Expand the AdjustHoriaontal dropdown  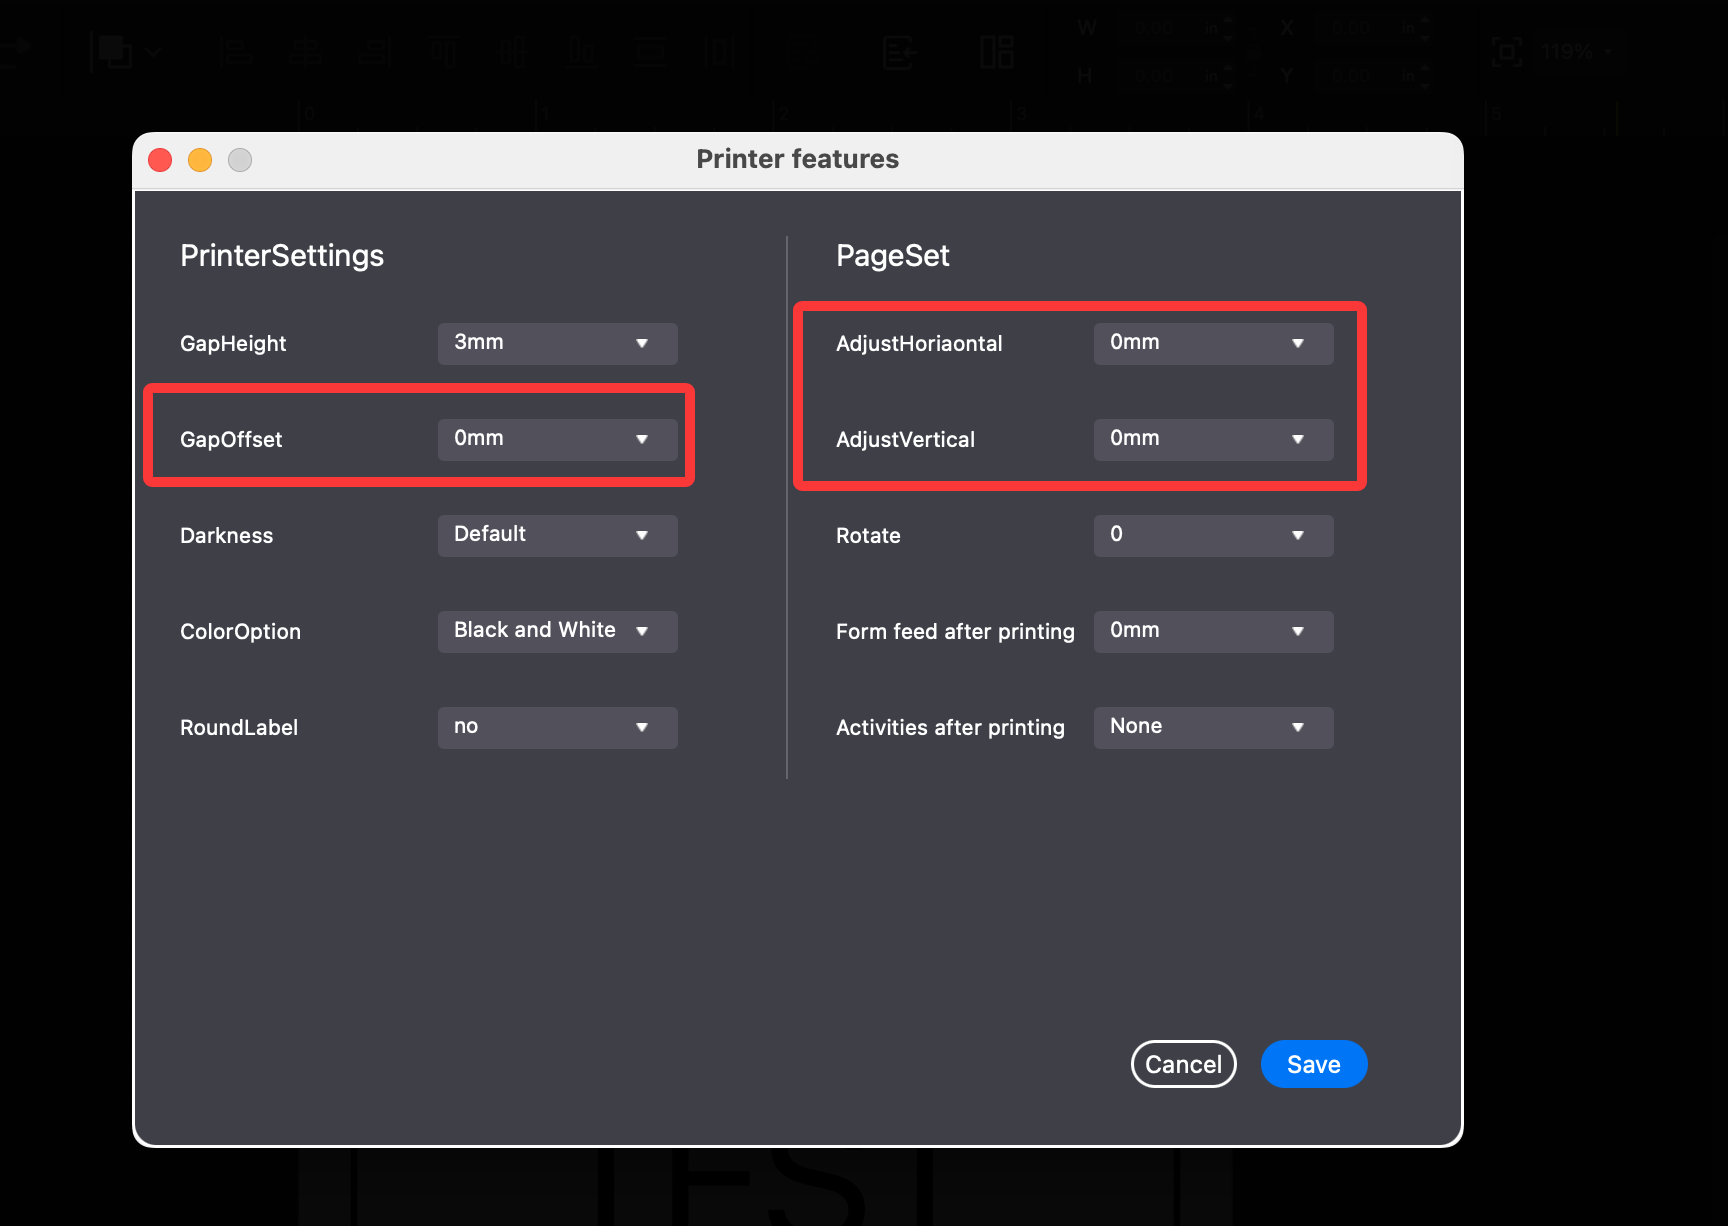pos(1213,343)
